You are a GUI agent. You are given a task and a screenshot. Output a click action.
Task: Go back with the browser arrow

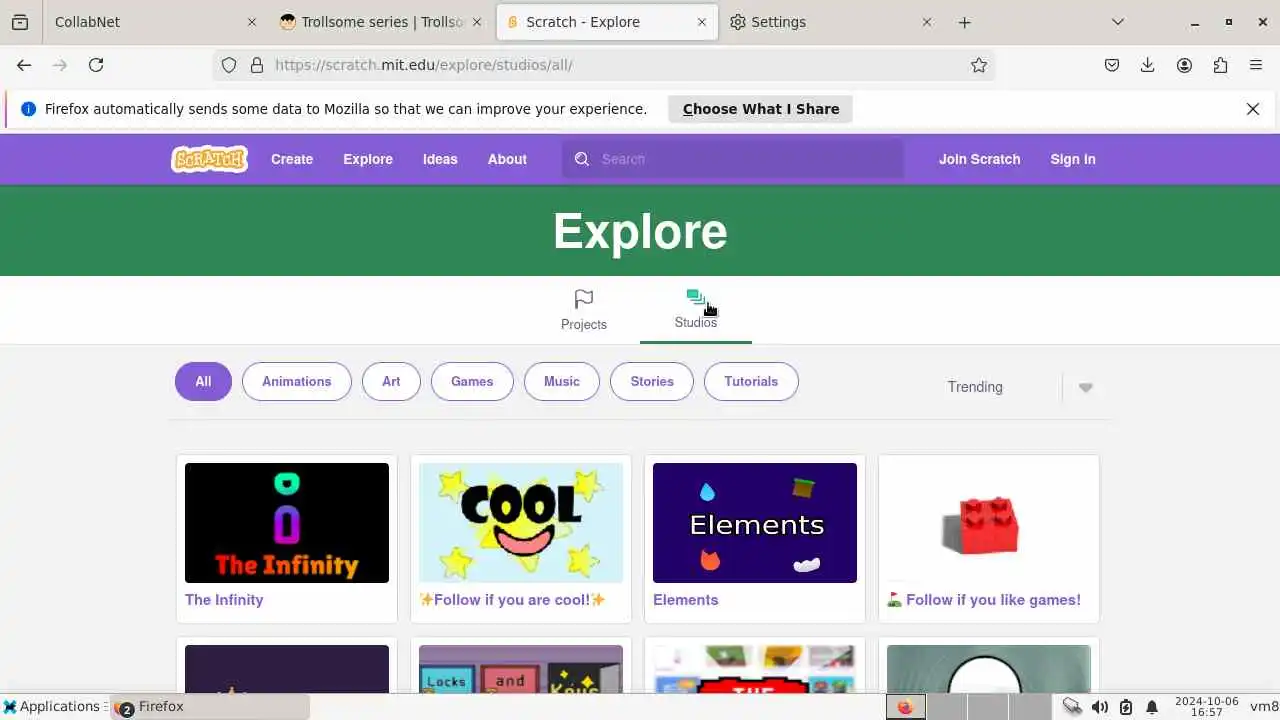pyautogui.click(x=24, y=65)
